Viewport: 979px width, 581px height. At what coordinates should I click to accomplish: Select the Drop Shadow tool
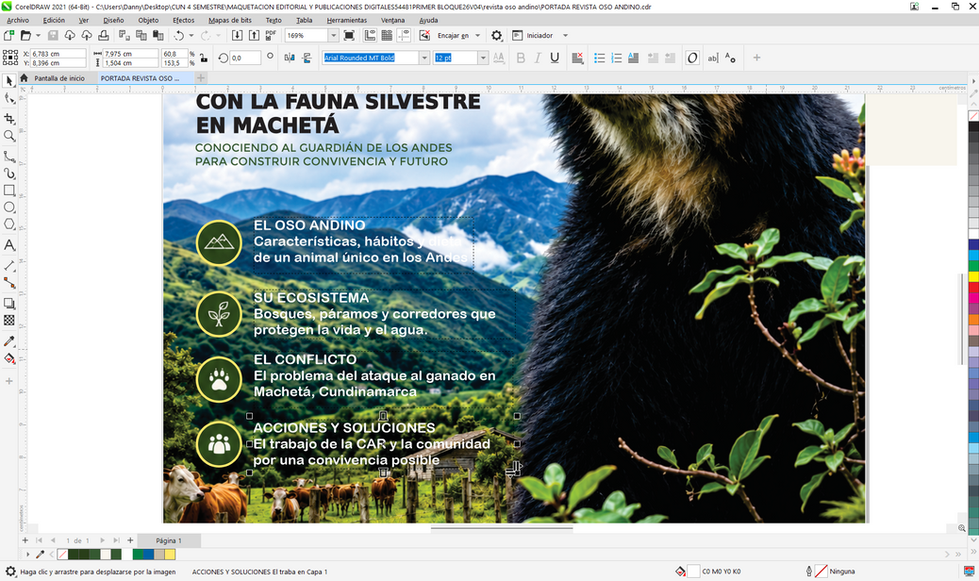(x=9, y=303)
